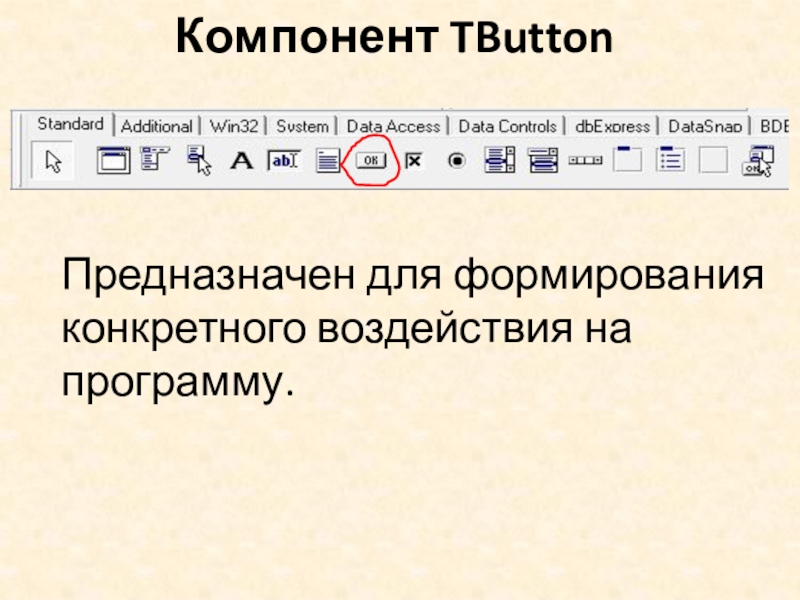
Task: Click the heading "Компонент TButton"
Action: coord(394,36)
